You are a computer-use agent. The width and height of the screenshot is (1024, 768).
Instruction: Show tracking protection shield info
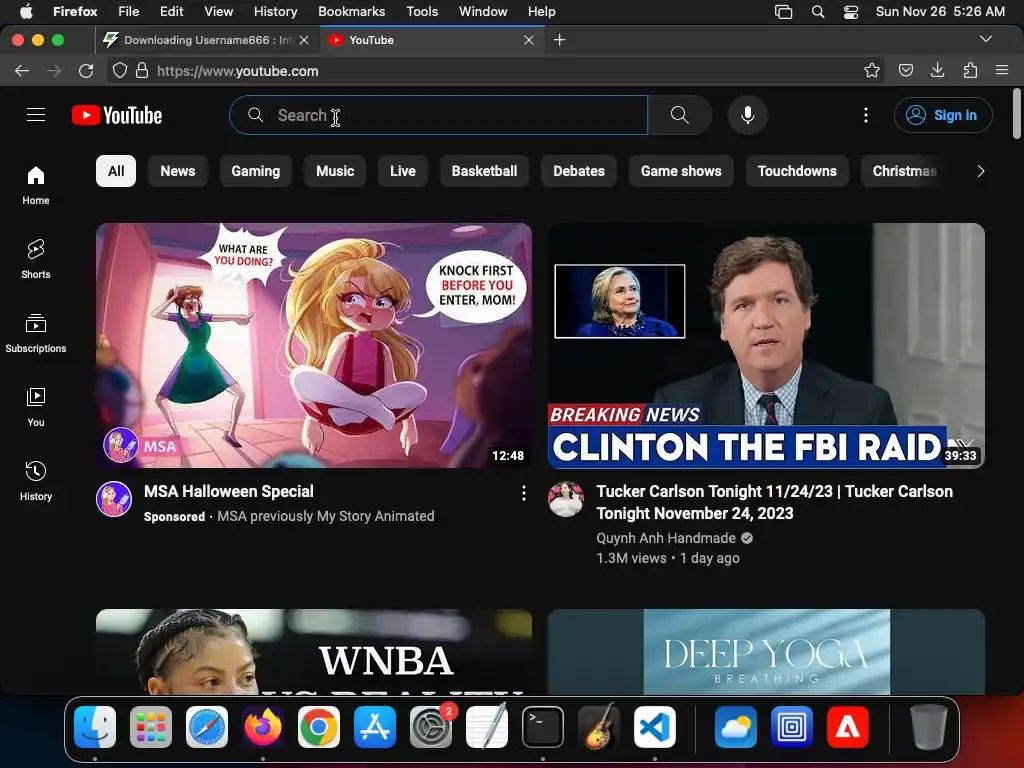click(x=120, y=71)
